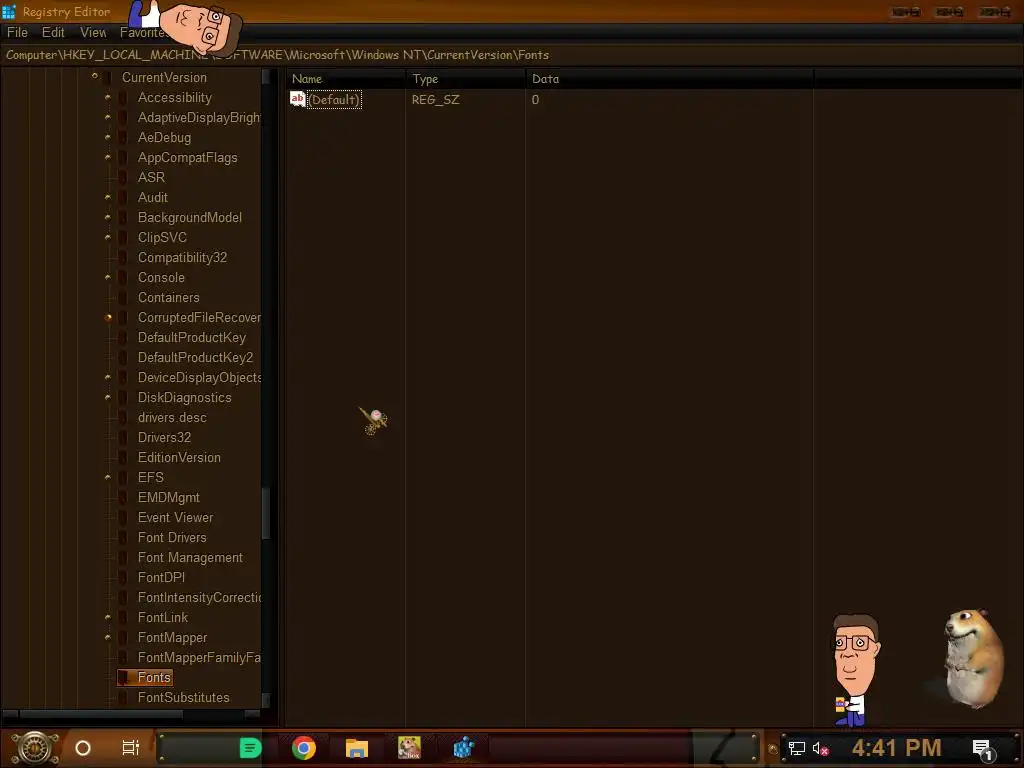Expand the Console key
Screen dimensions: 1024x768
(108, 278)
